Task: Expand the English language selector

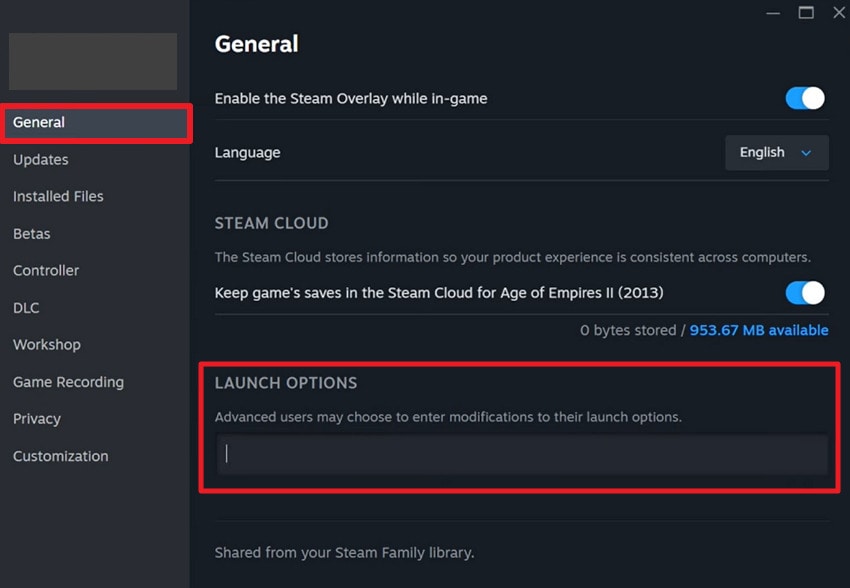Action: click(776, 152)
